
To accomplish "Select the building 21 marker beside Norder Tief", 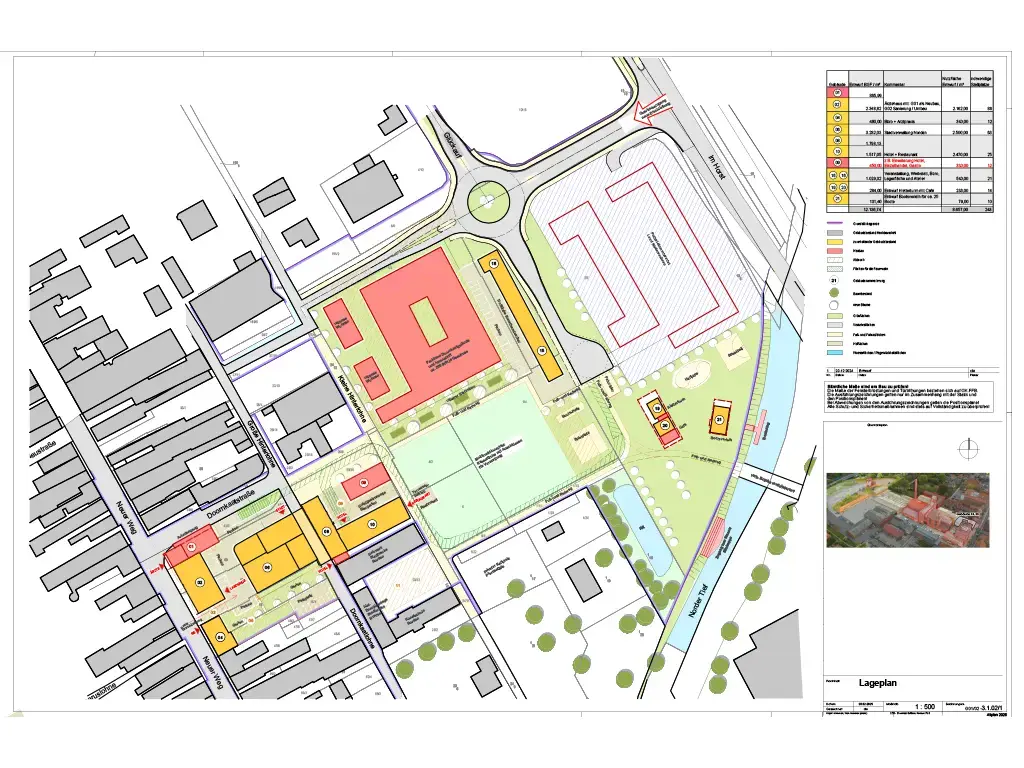I will [718, 418].
